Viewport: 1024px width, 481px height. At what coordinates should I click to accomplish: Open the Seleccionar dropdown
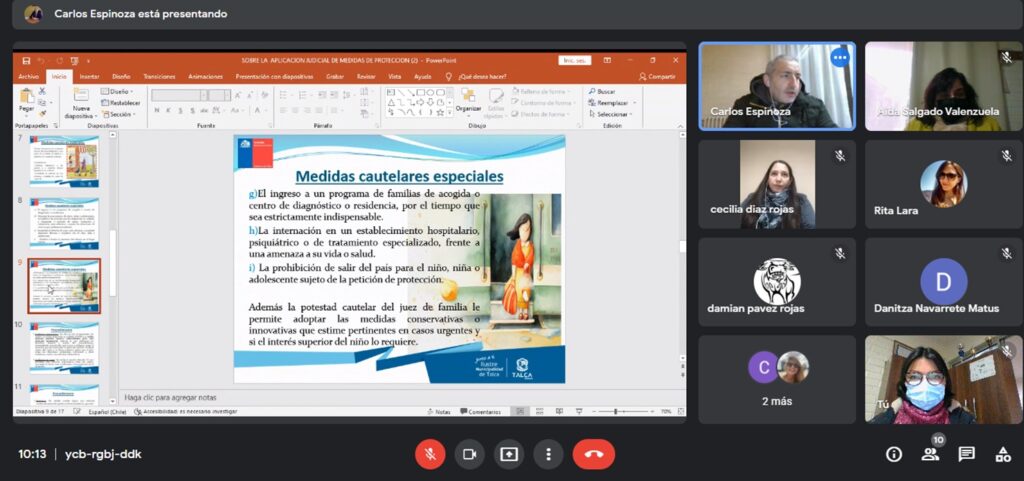[612, 114]
